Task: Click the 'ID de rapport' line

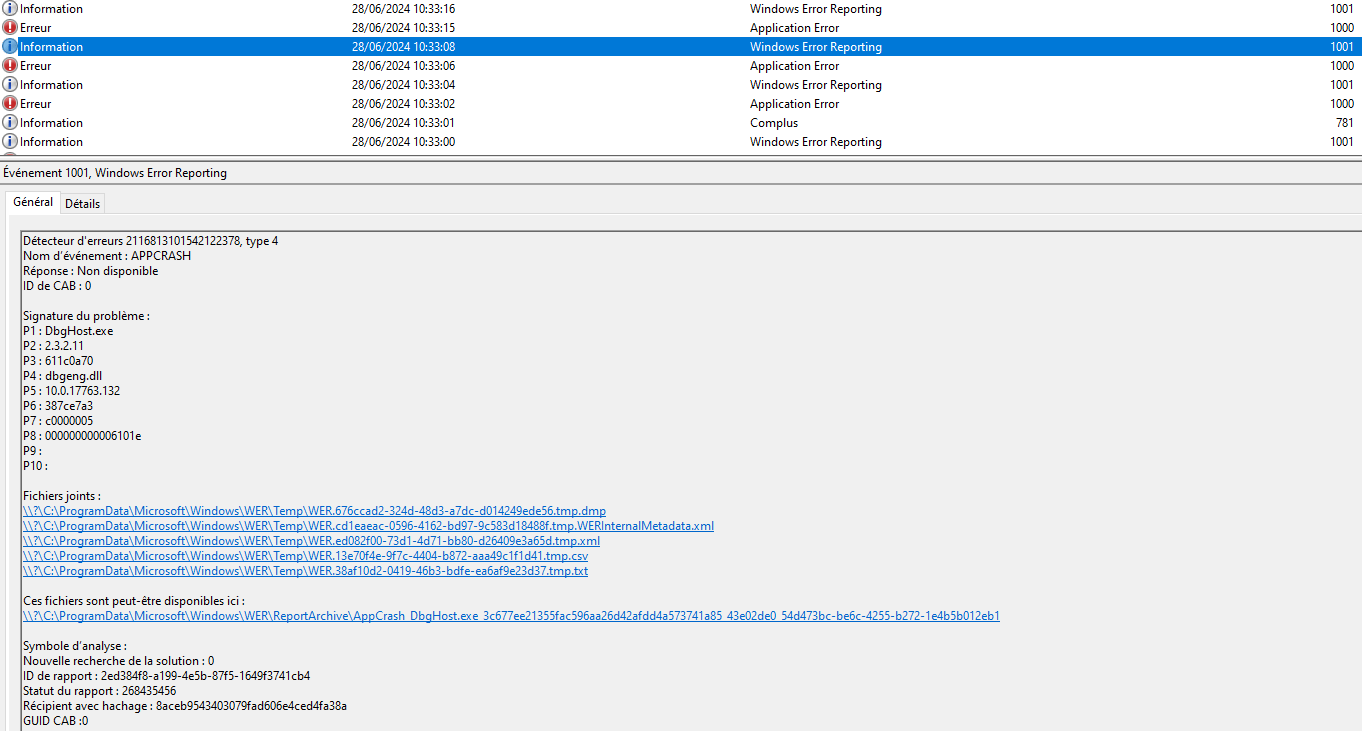Action: pyautogui.click(x=166, y=676)
